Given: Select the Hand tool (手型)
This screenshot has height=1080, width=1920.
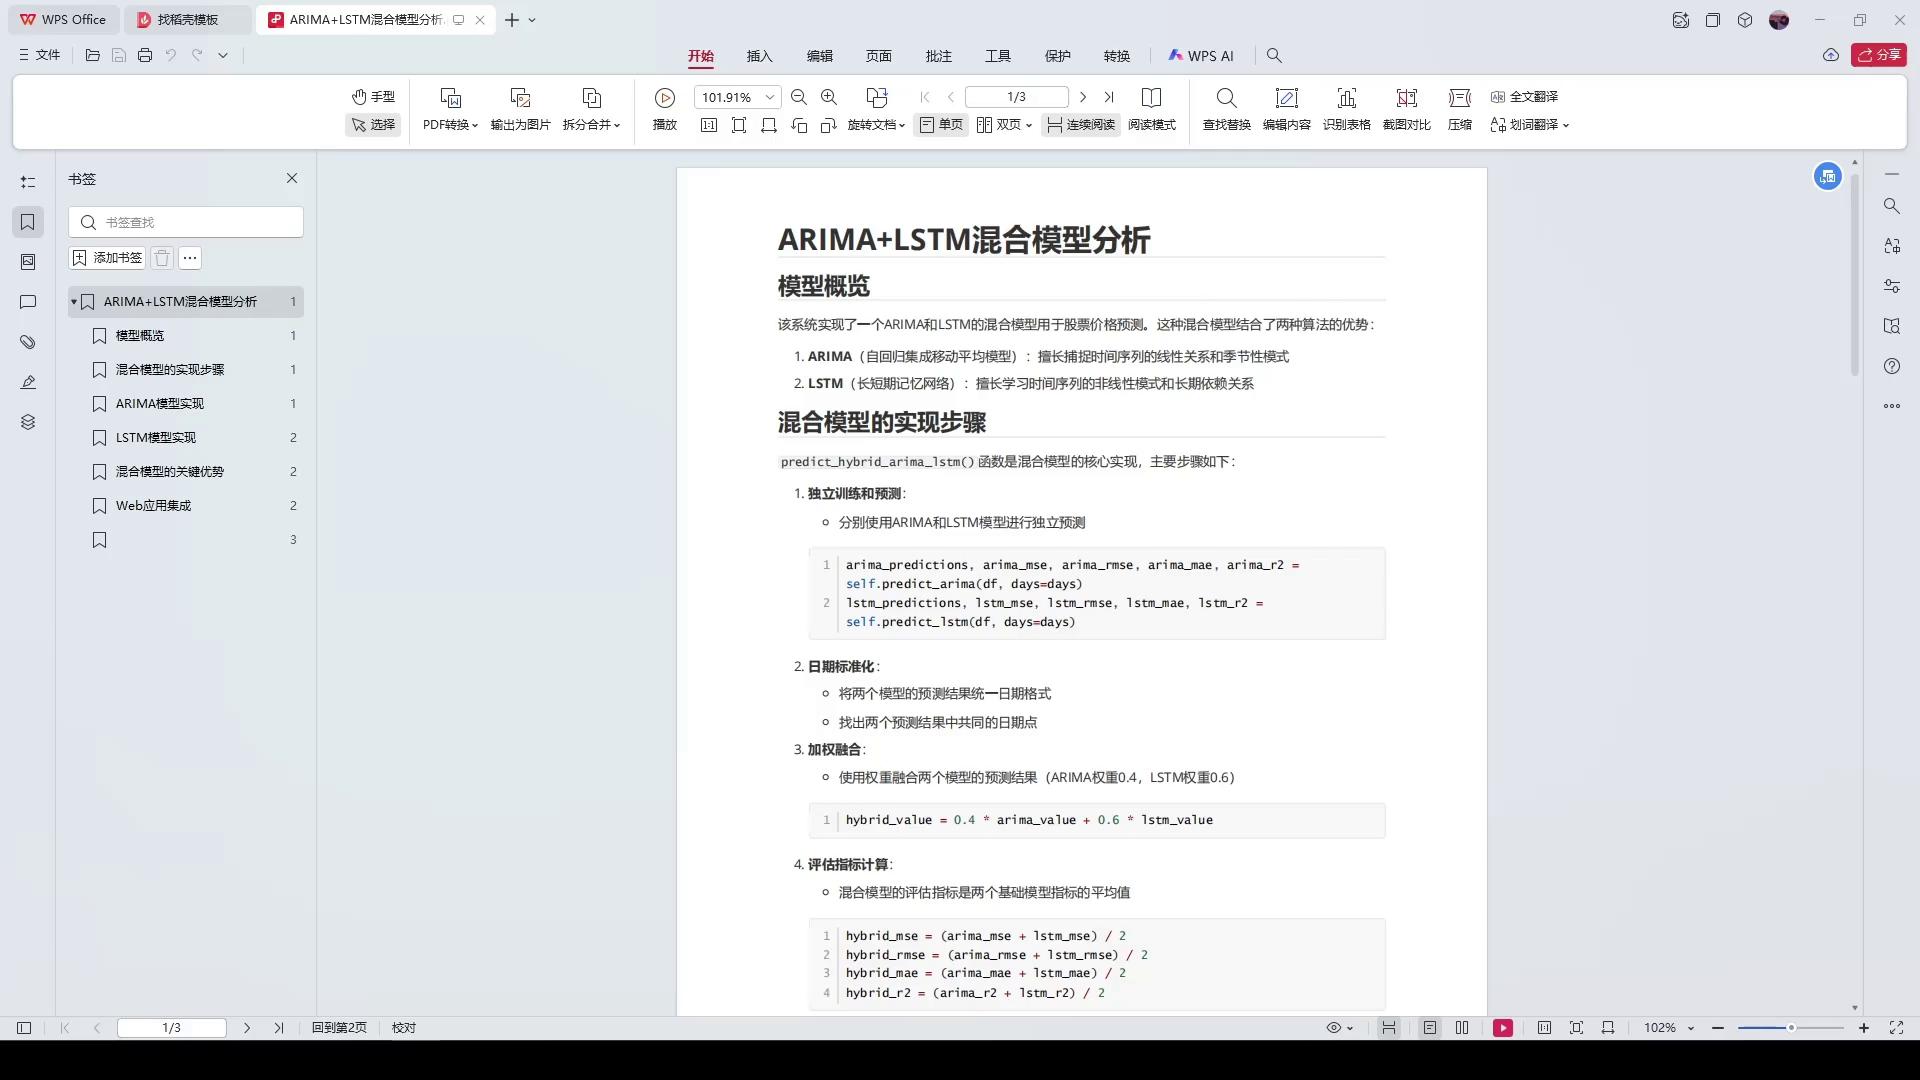Looking at the screenshot, I should click(x=373, y=96).
